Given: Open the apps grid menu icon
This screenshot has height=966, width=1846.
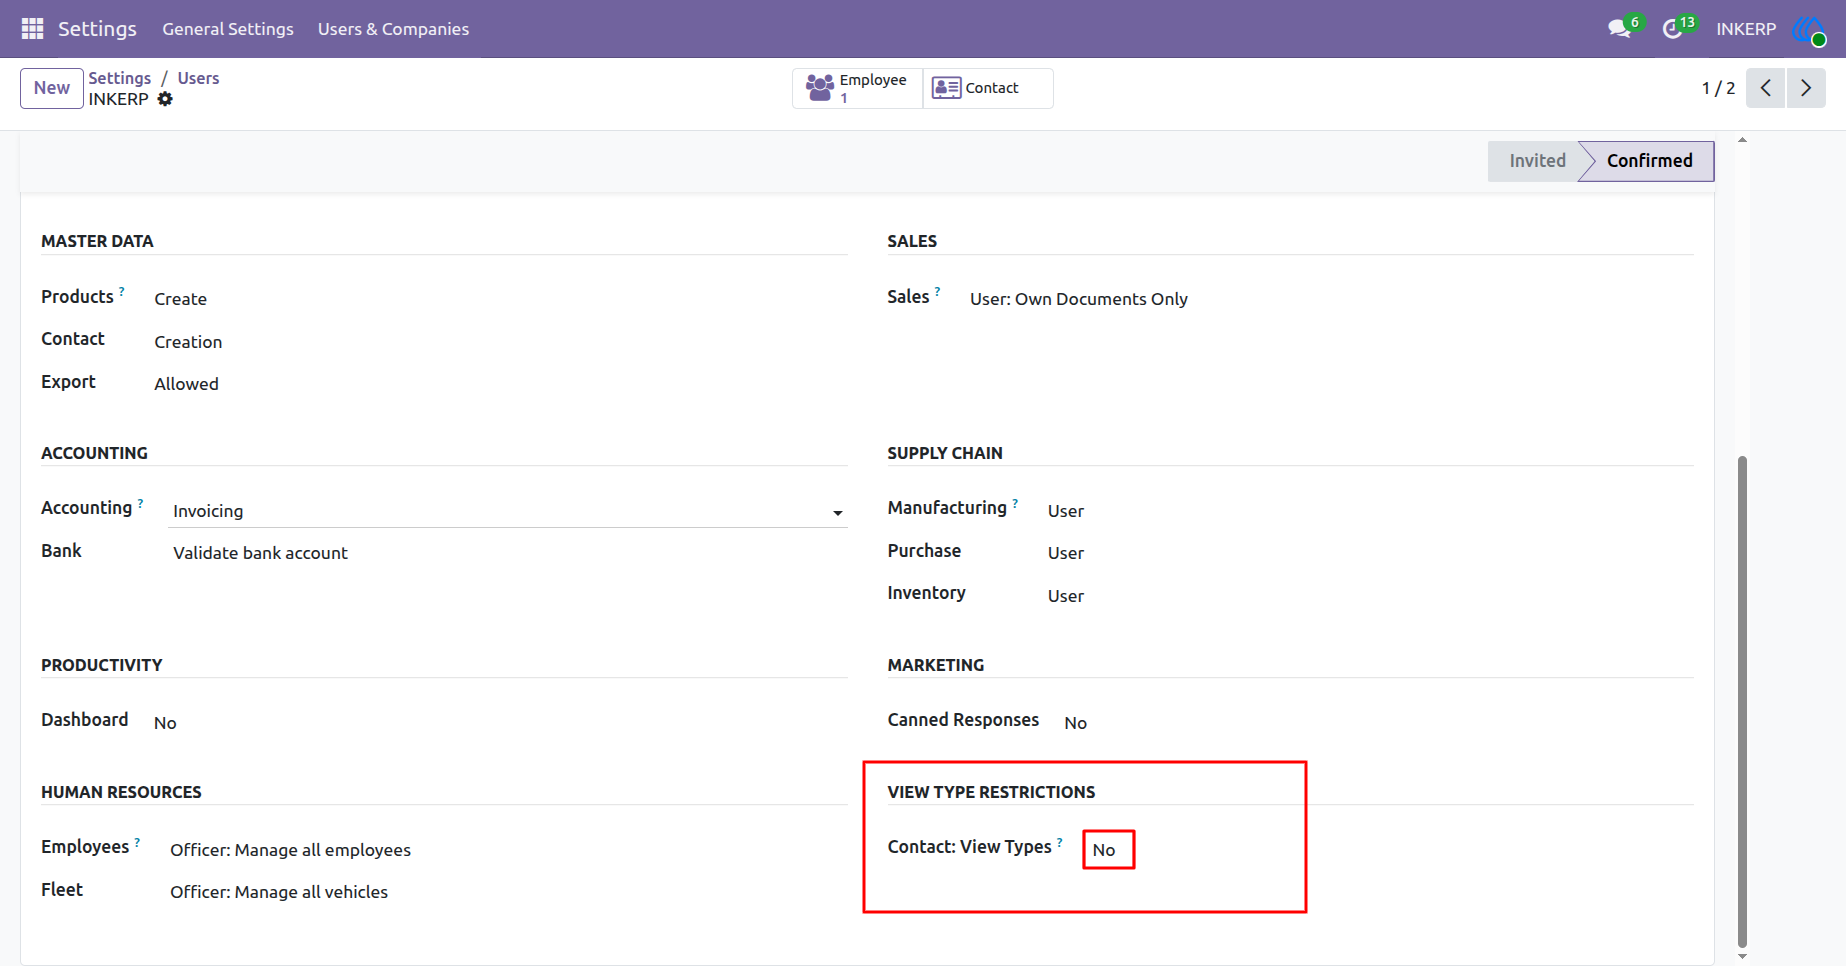Looking at the screenshot, I should (x=32, y=29).
